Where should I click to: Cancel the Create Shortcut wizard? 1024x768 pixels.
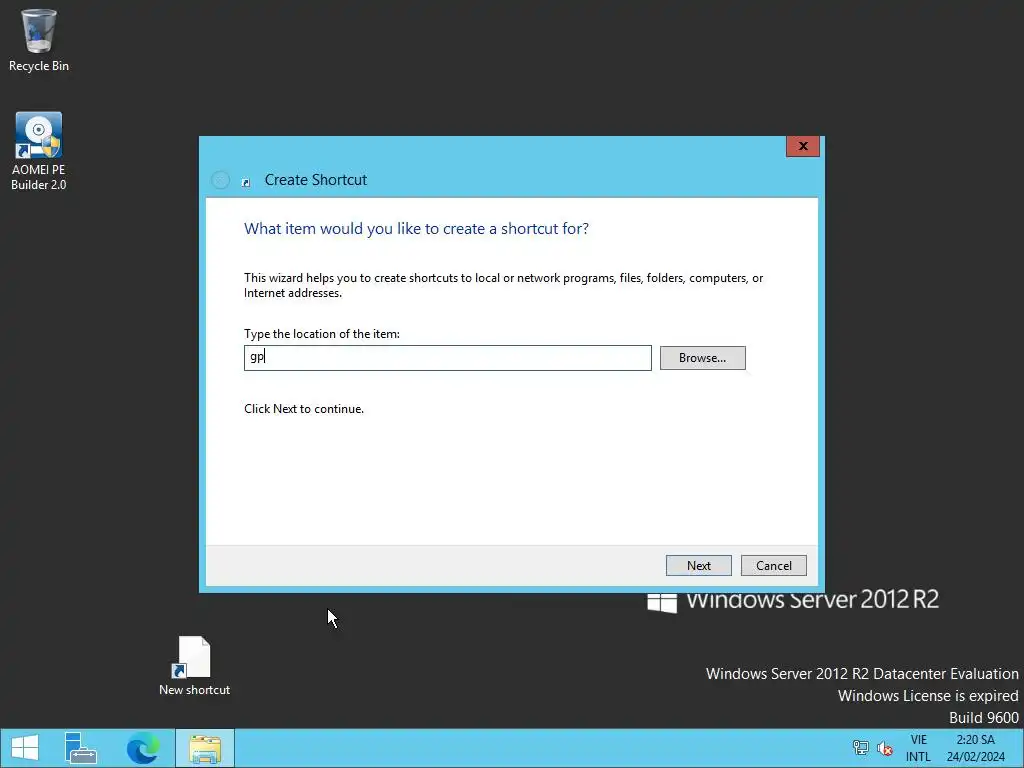(x=773, y=566)
